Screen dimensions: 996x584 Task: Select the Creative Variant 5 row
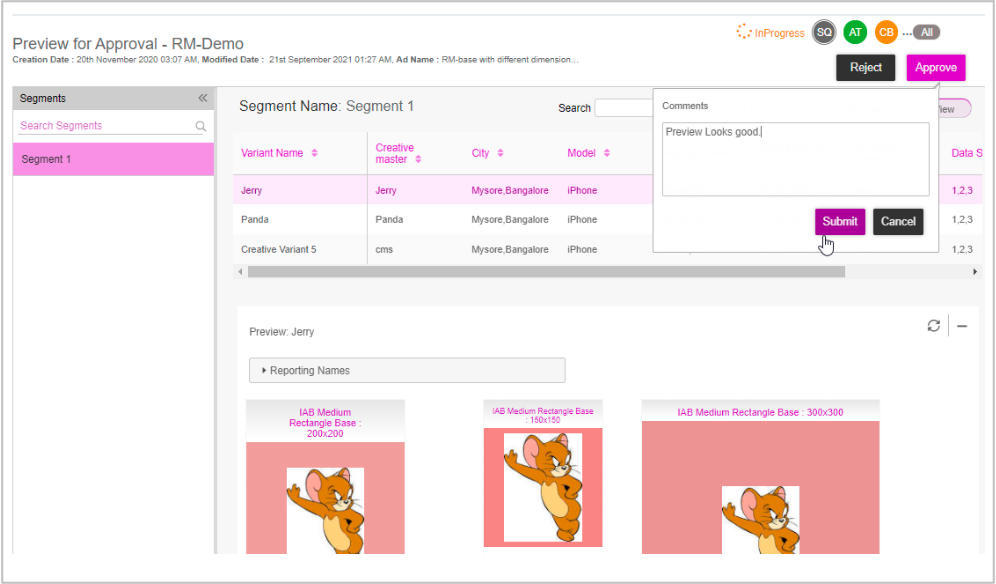click(443, 249)
